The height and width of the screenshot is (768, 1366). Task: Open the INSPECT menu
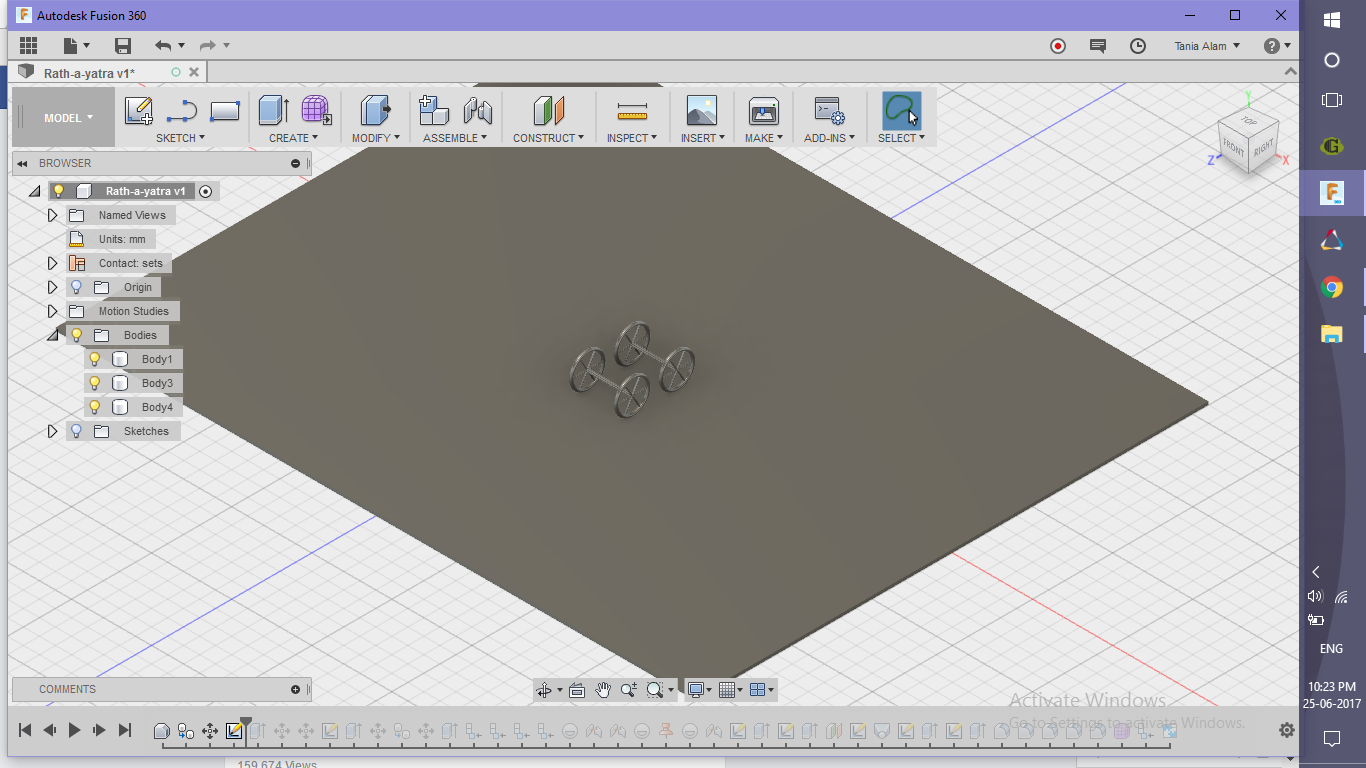click(632, 138)
